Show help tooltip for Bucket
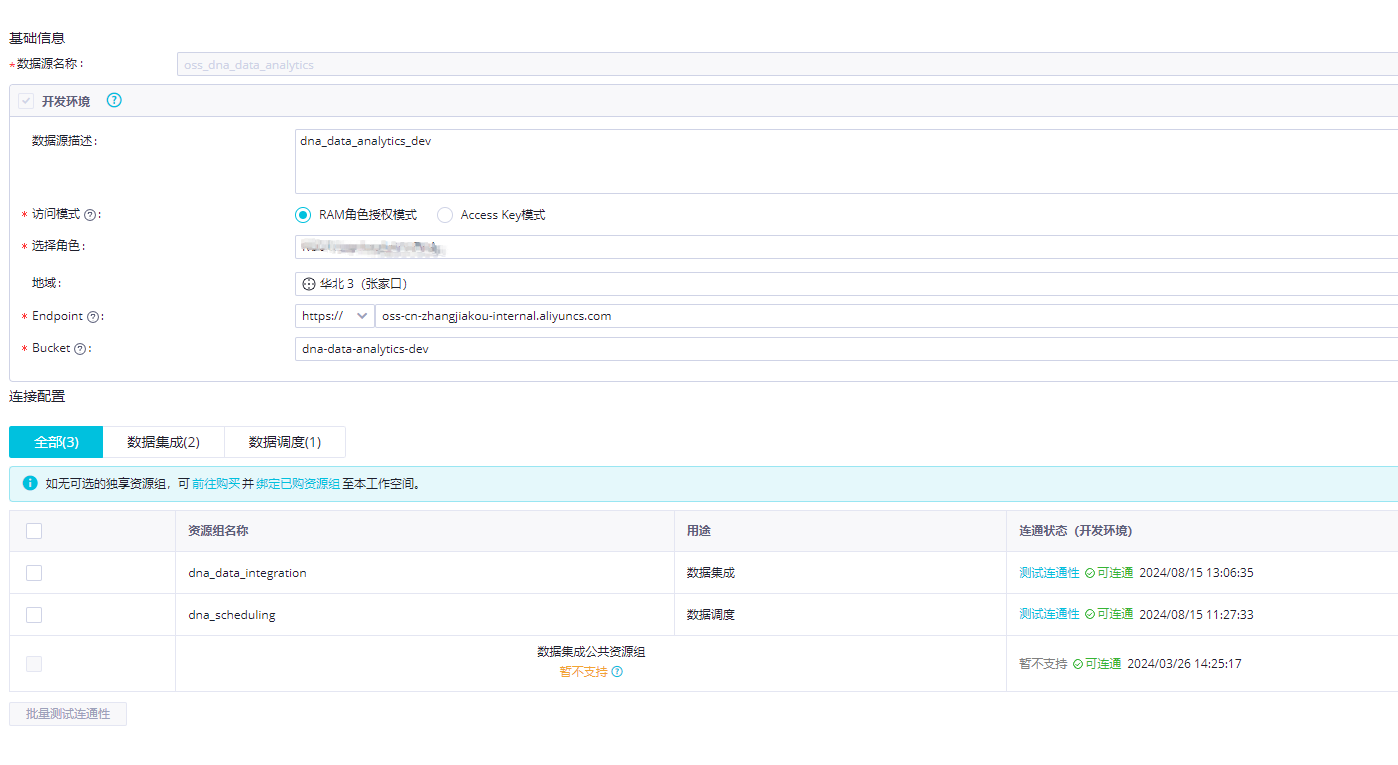 (80, 349)
